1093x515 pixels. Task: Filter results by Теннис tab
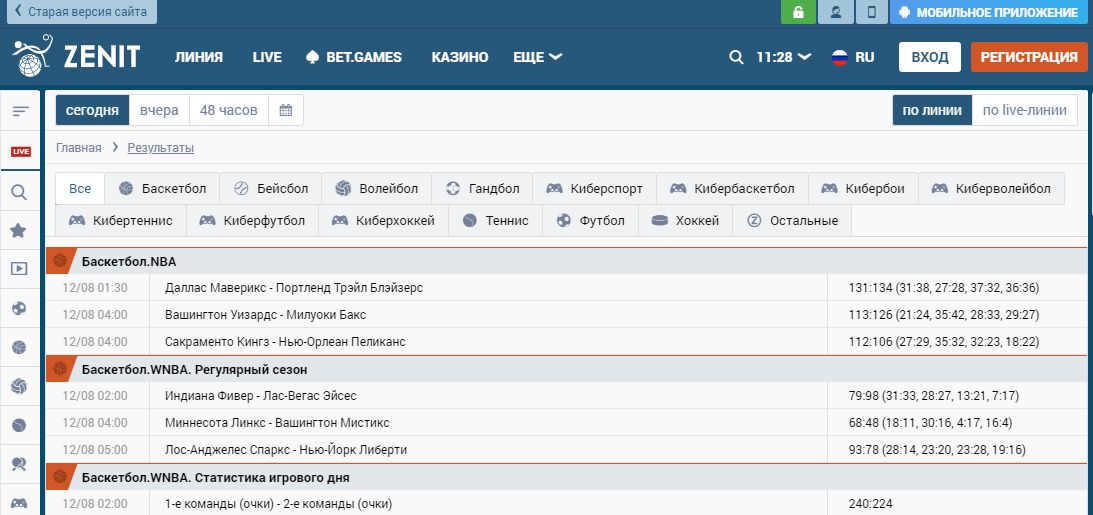click(x=496, y=221)
